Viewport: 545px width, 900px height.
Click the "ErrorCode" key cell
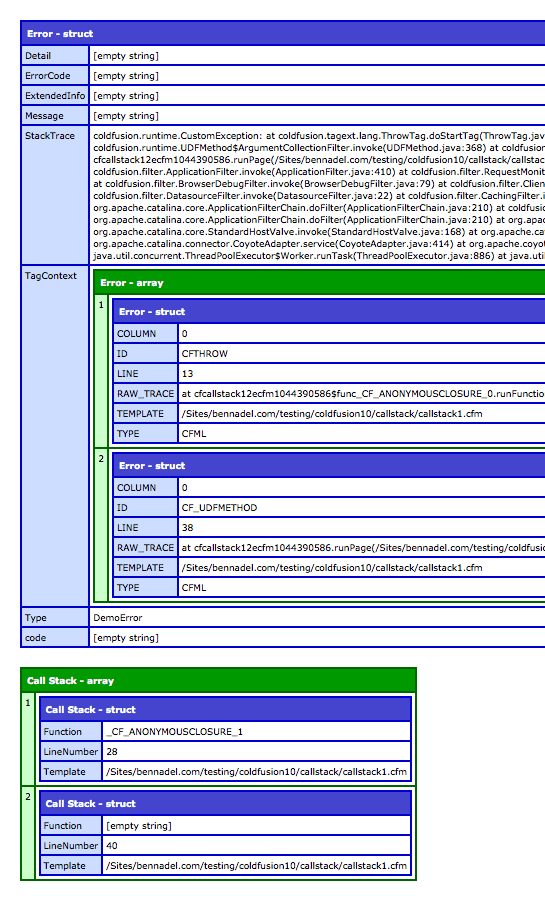pos(55,76)
